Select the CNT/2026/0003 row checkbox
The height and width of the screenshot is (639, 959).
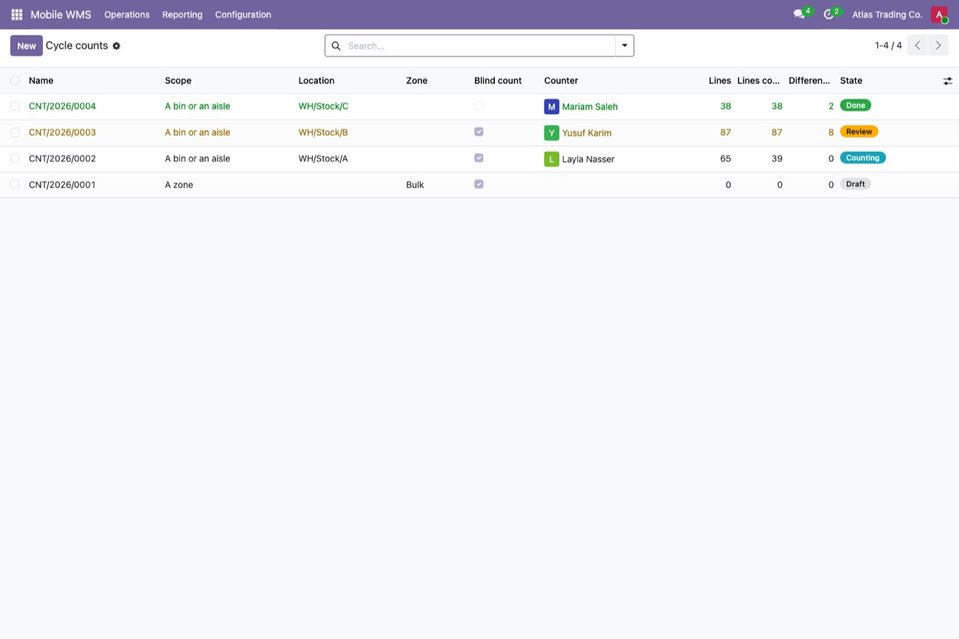click(x=15, y=132)
